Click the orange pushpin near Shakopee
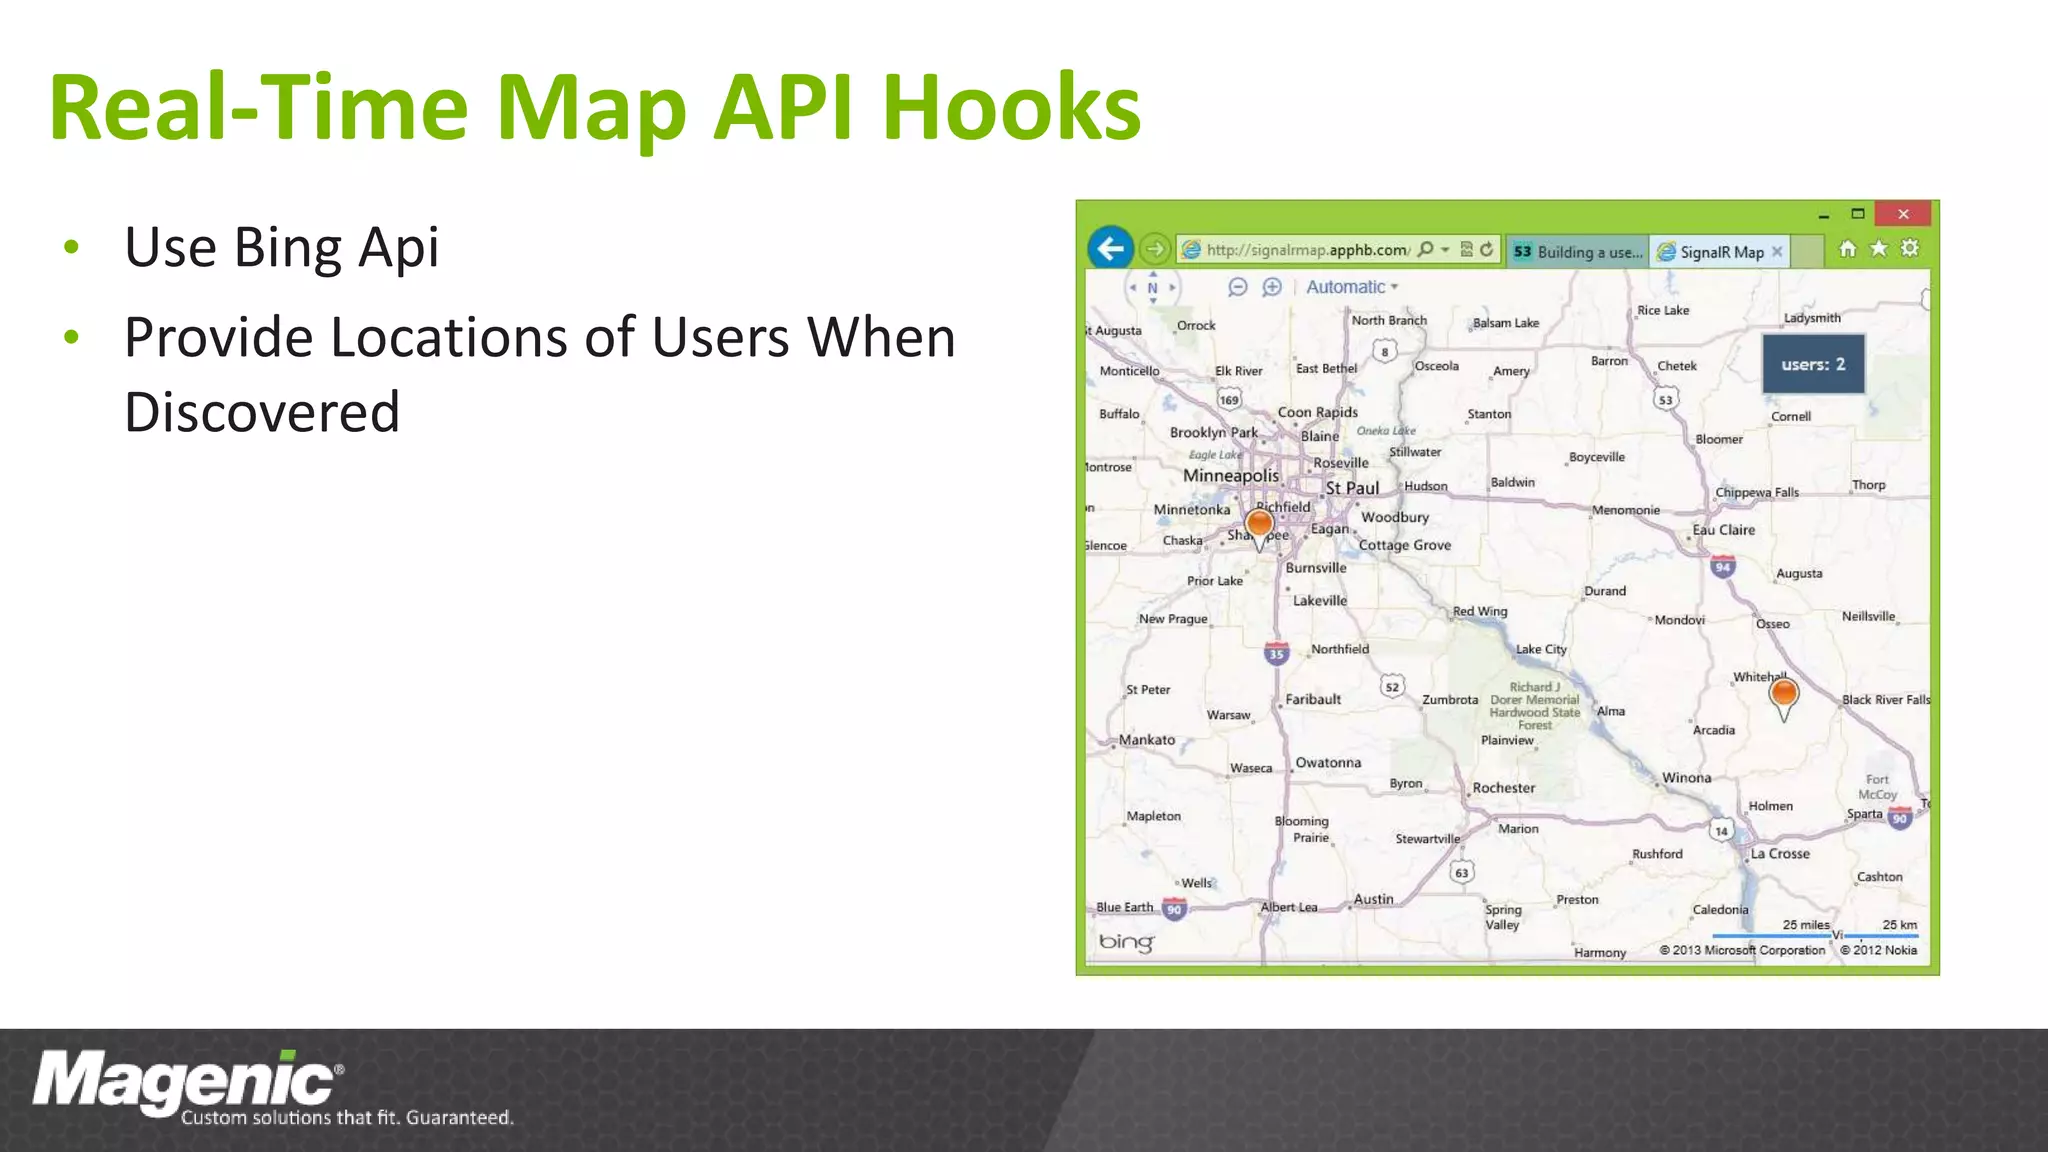 click(x=1260, y=529)
